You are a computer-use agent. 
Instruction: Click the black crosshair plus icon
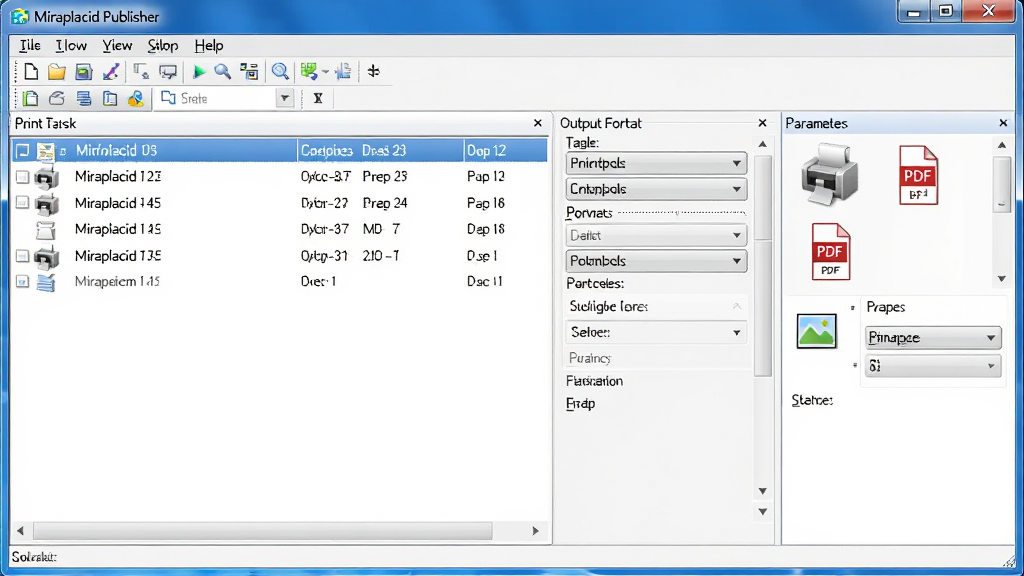[374, 71]
